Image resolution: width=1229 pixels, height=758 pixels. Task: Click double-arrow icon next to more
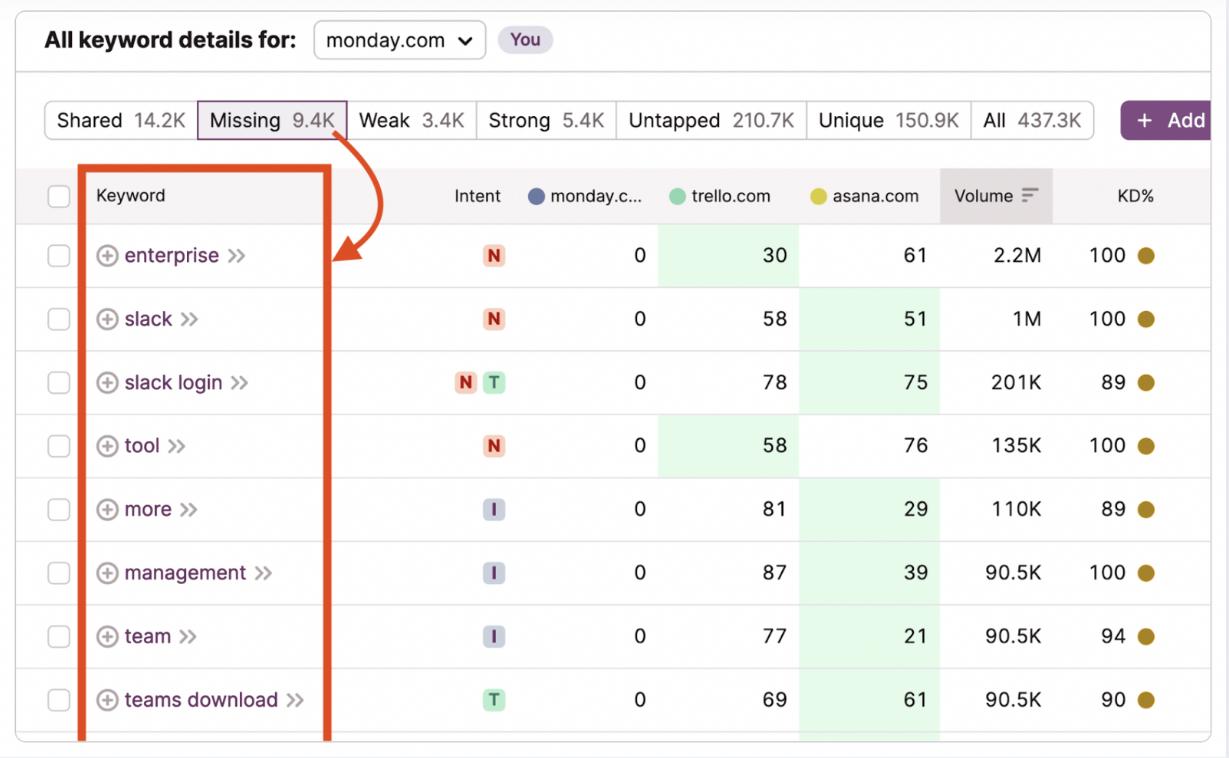click(x=188, y=510)
